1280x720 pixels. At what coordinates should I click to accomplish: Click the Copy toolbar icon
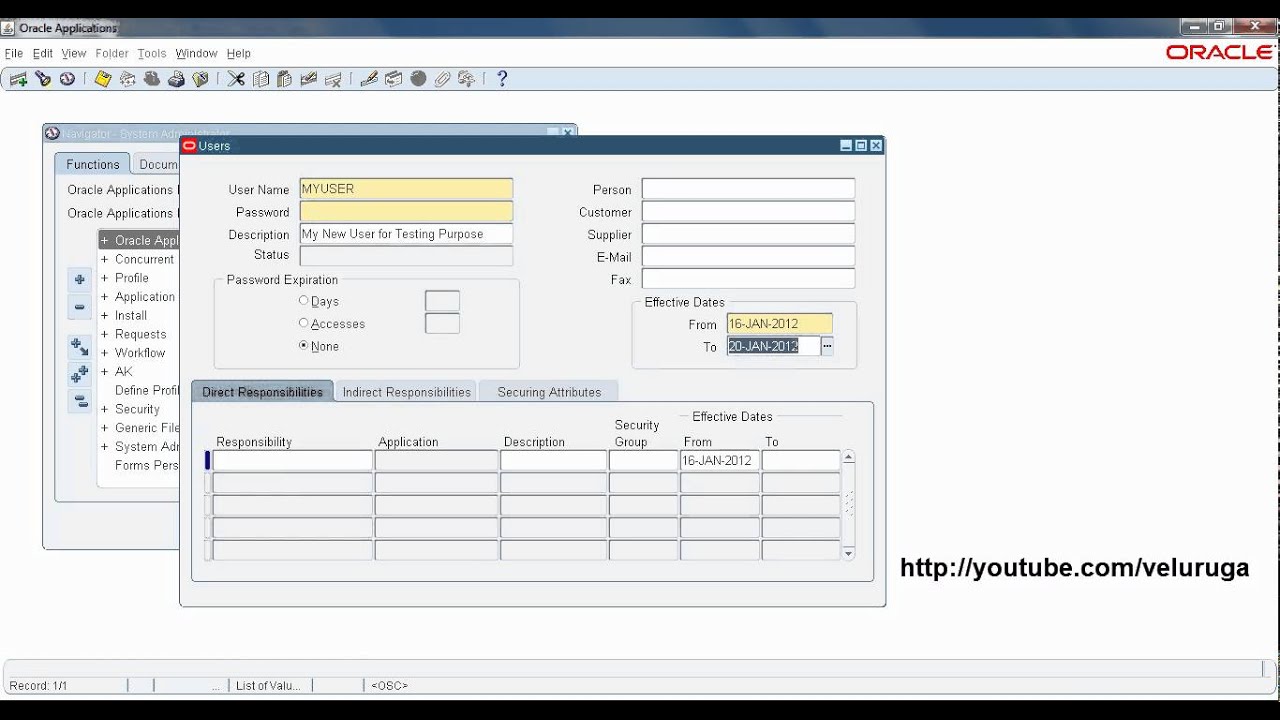click(x=261, y=79)
